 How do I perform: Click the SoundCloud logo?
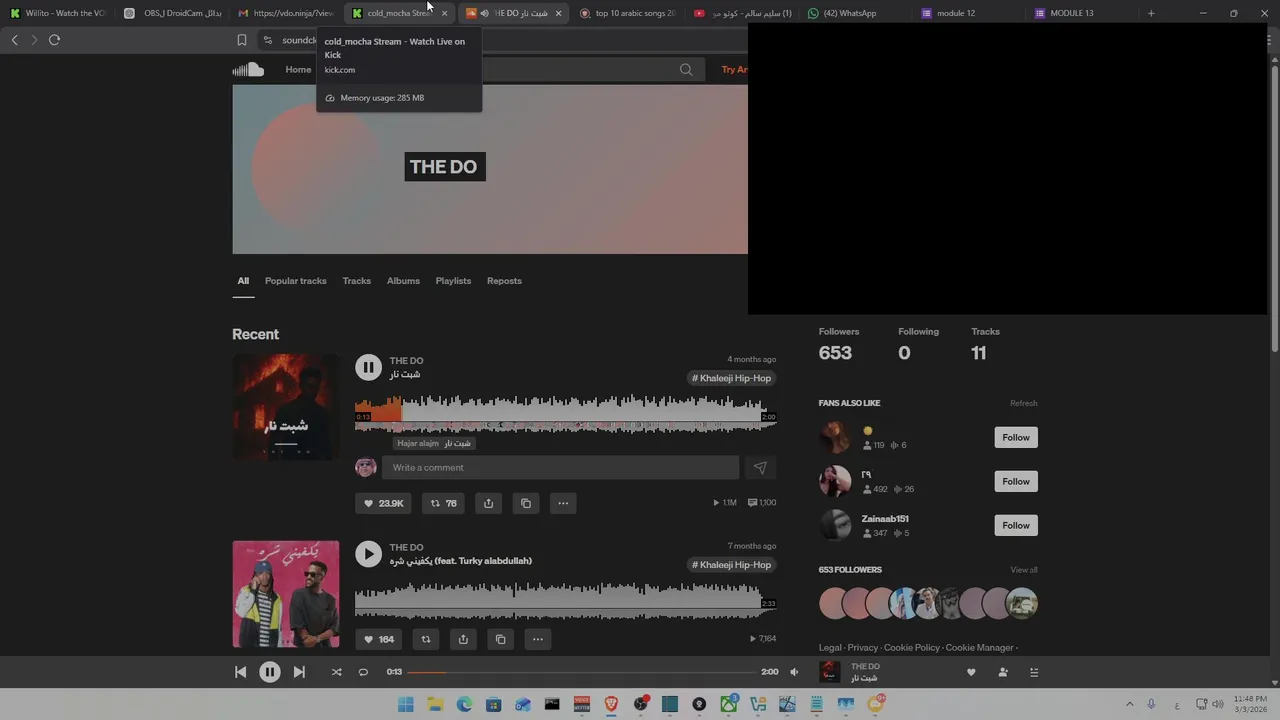[248, 69]
